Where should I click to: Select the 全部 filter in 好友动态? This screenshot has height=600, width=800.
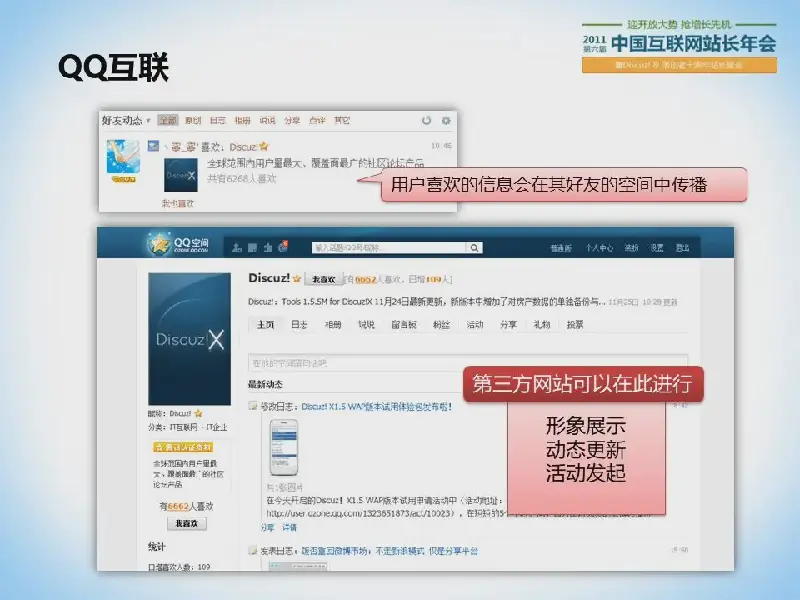tap(168, 120)
